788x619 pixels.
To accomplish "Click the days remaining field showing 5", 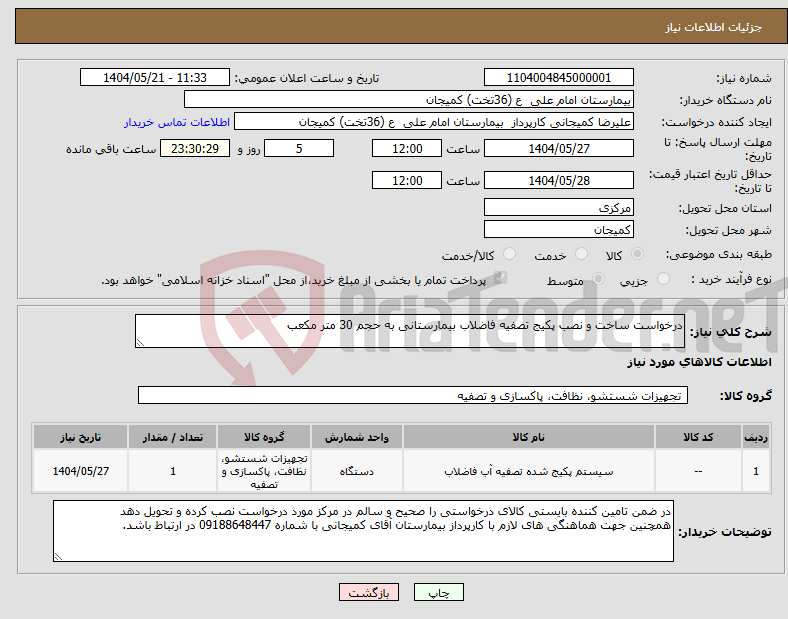I will pyautogui.click(x=299, y=148).
